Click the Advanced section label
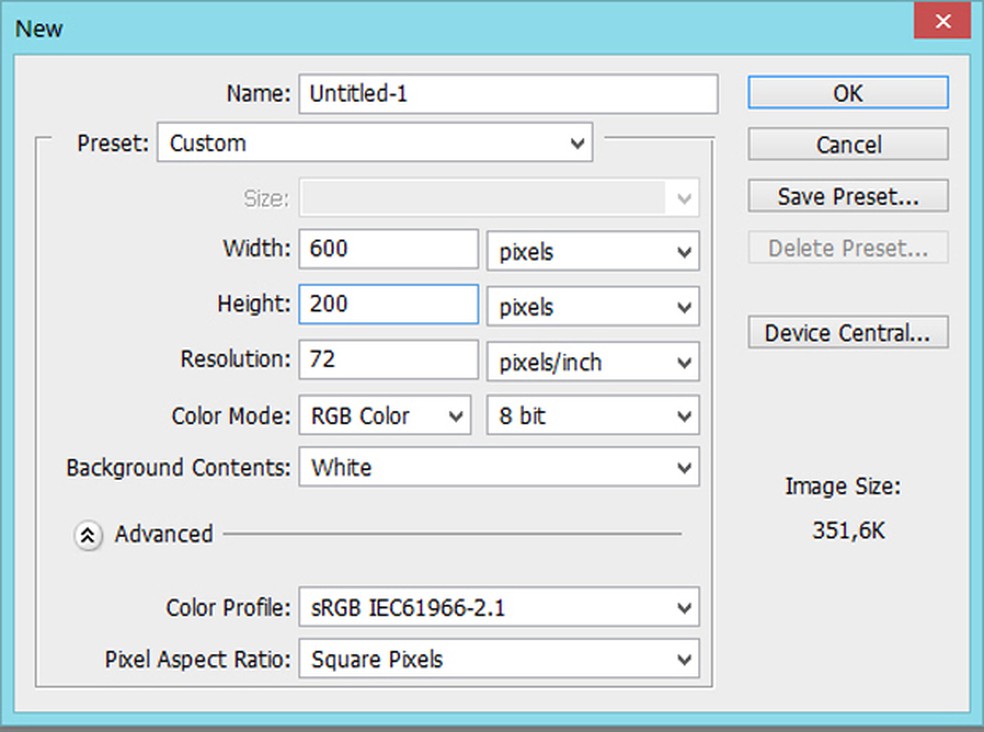984x732 pixels. pos(163,535)
